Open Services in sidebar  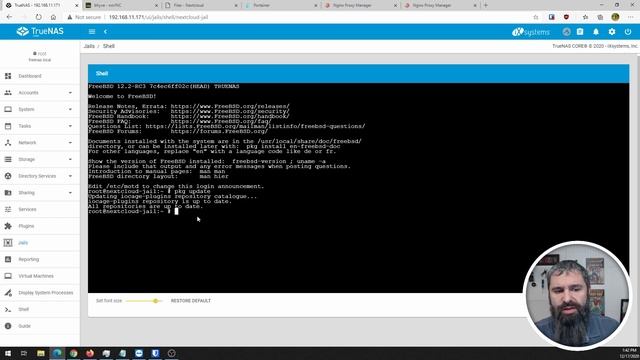click(40, 209)
